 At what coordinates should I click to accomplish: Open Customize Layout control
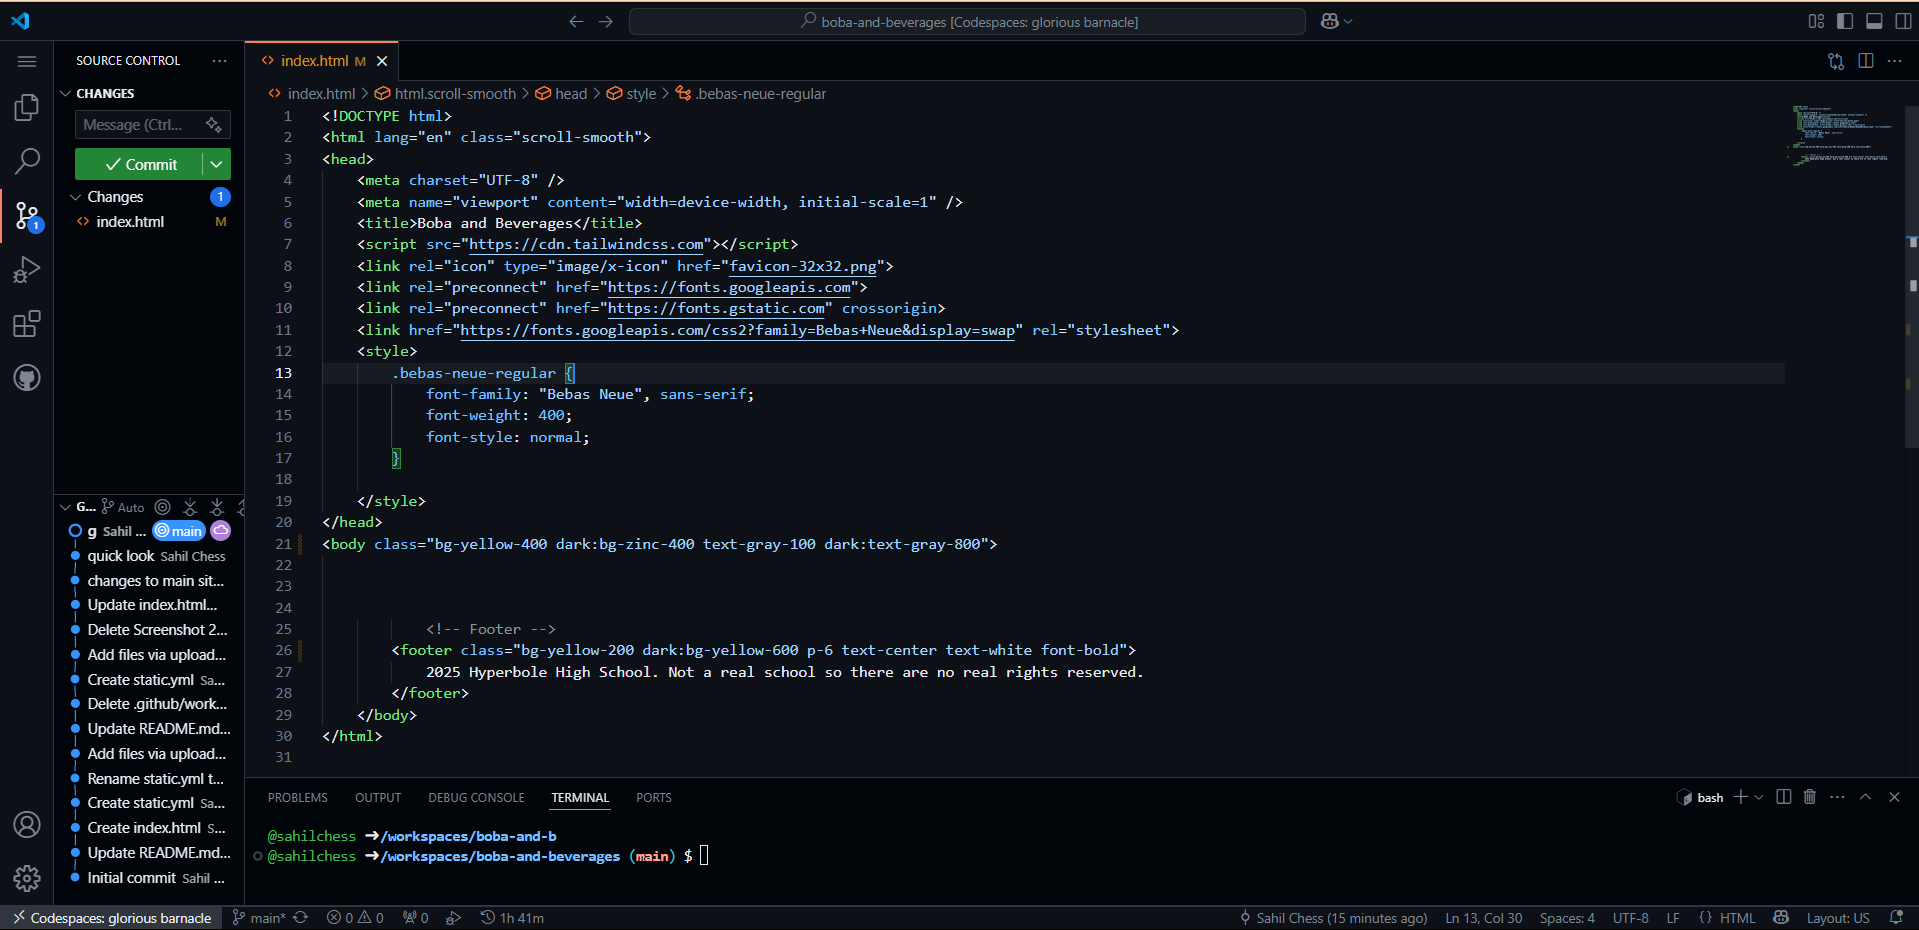pos(1817,21)
